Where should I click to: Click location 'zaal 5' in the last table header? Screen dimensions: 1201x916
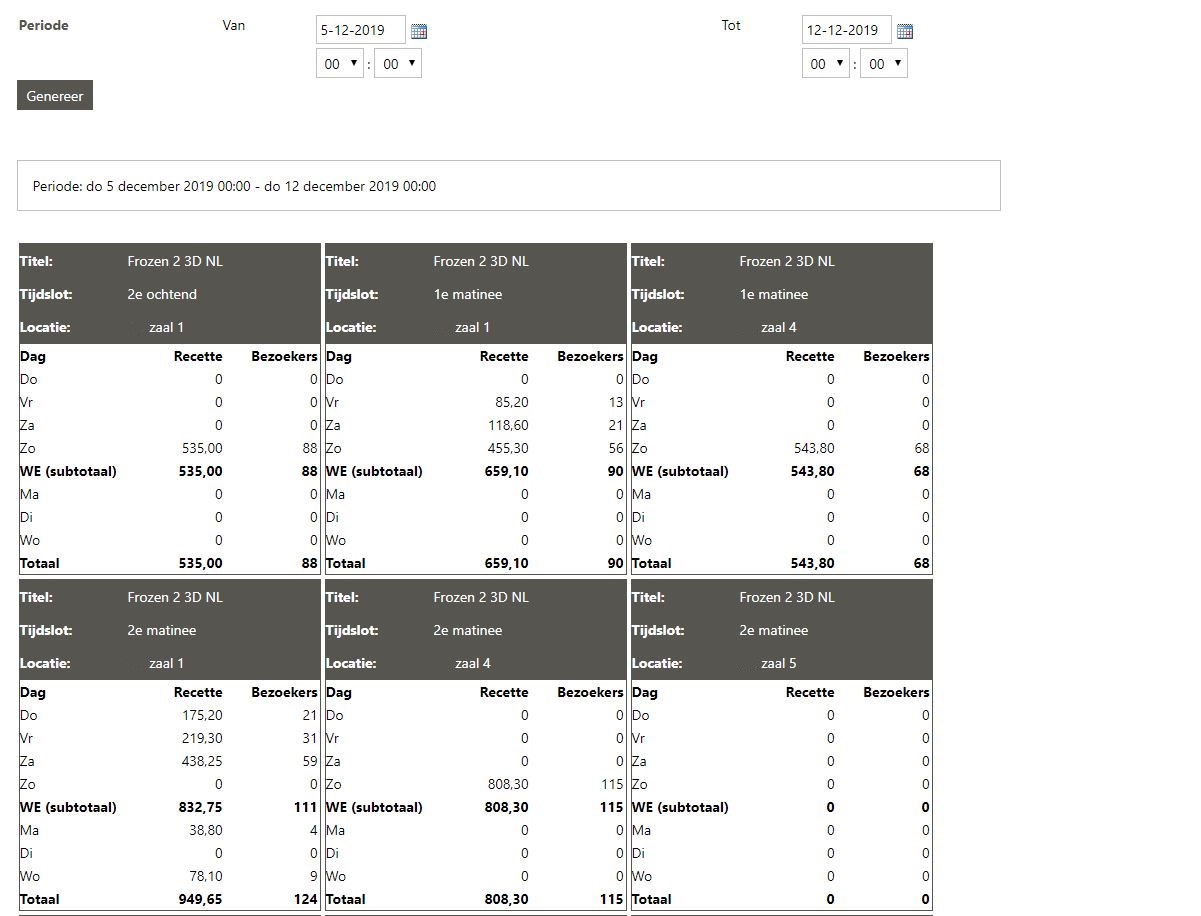(779, 663)
